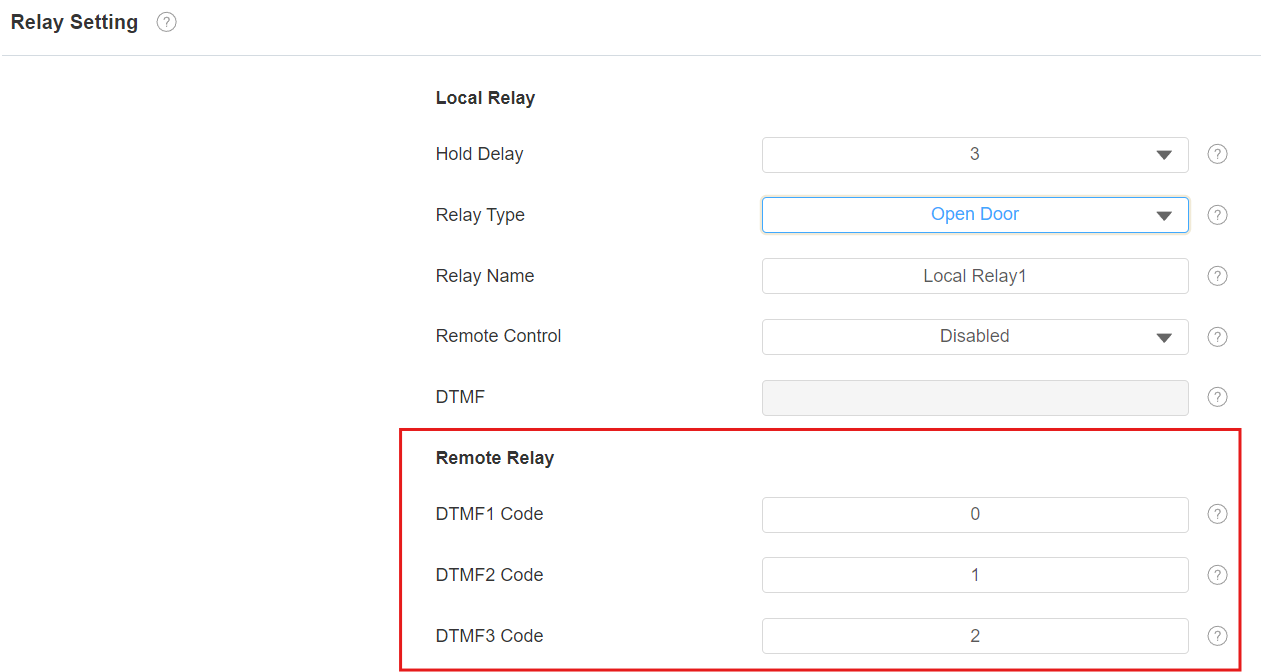
Task: Open help icon next to Relay Setting title
Action: tap(167, 22)
